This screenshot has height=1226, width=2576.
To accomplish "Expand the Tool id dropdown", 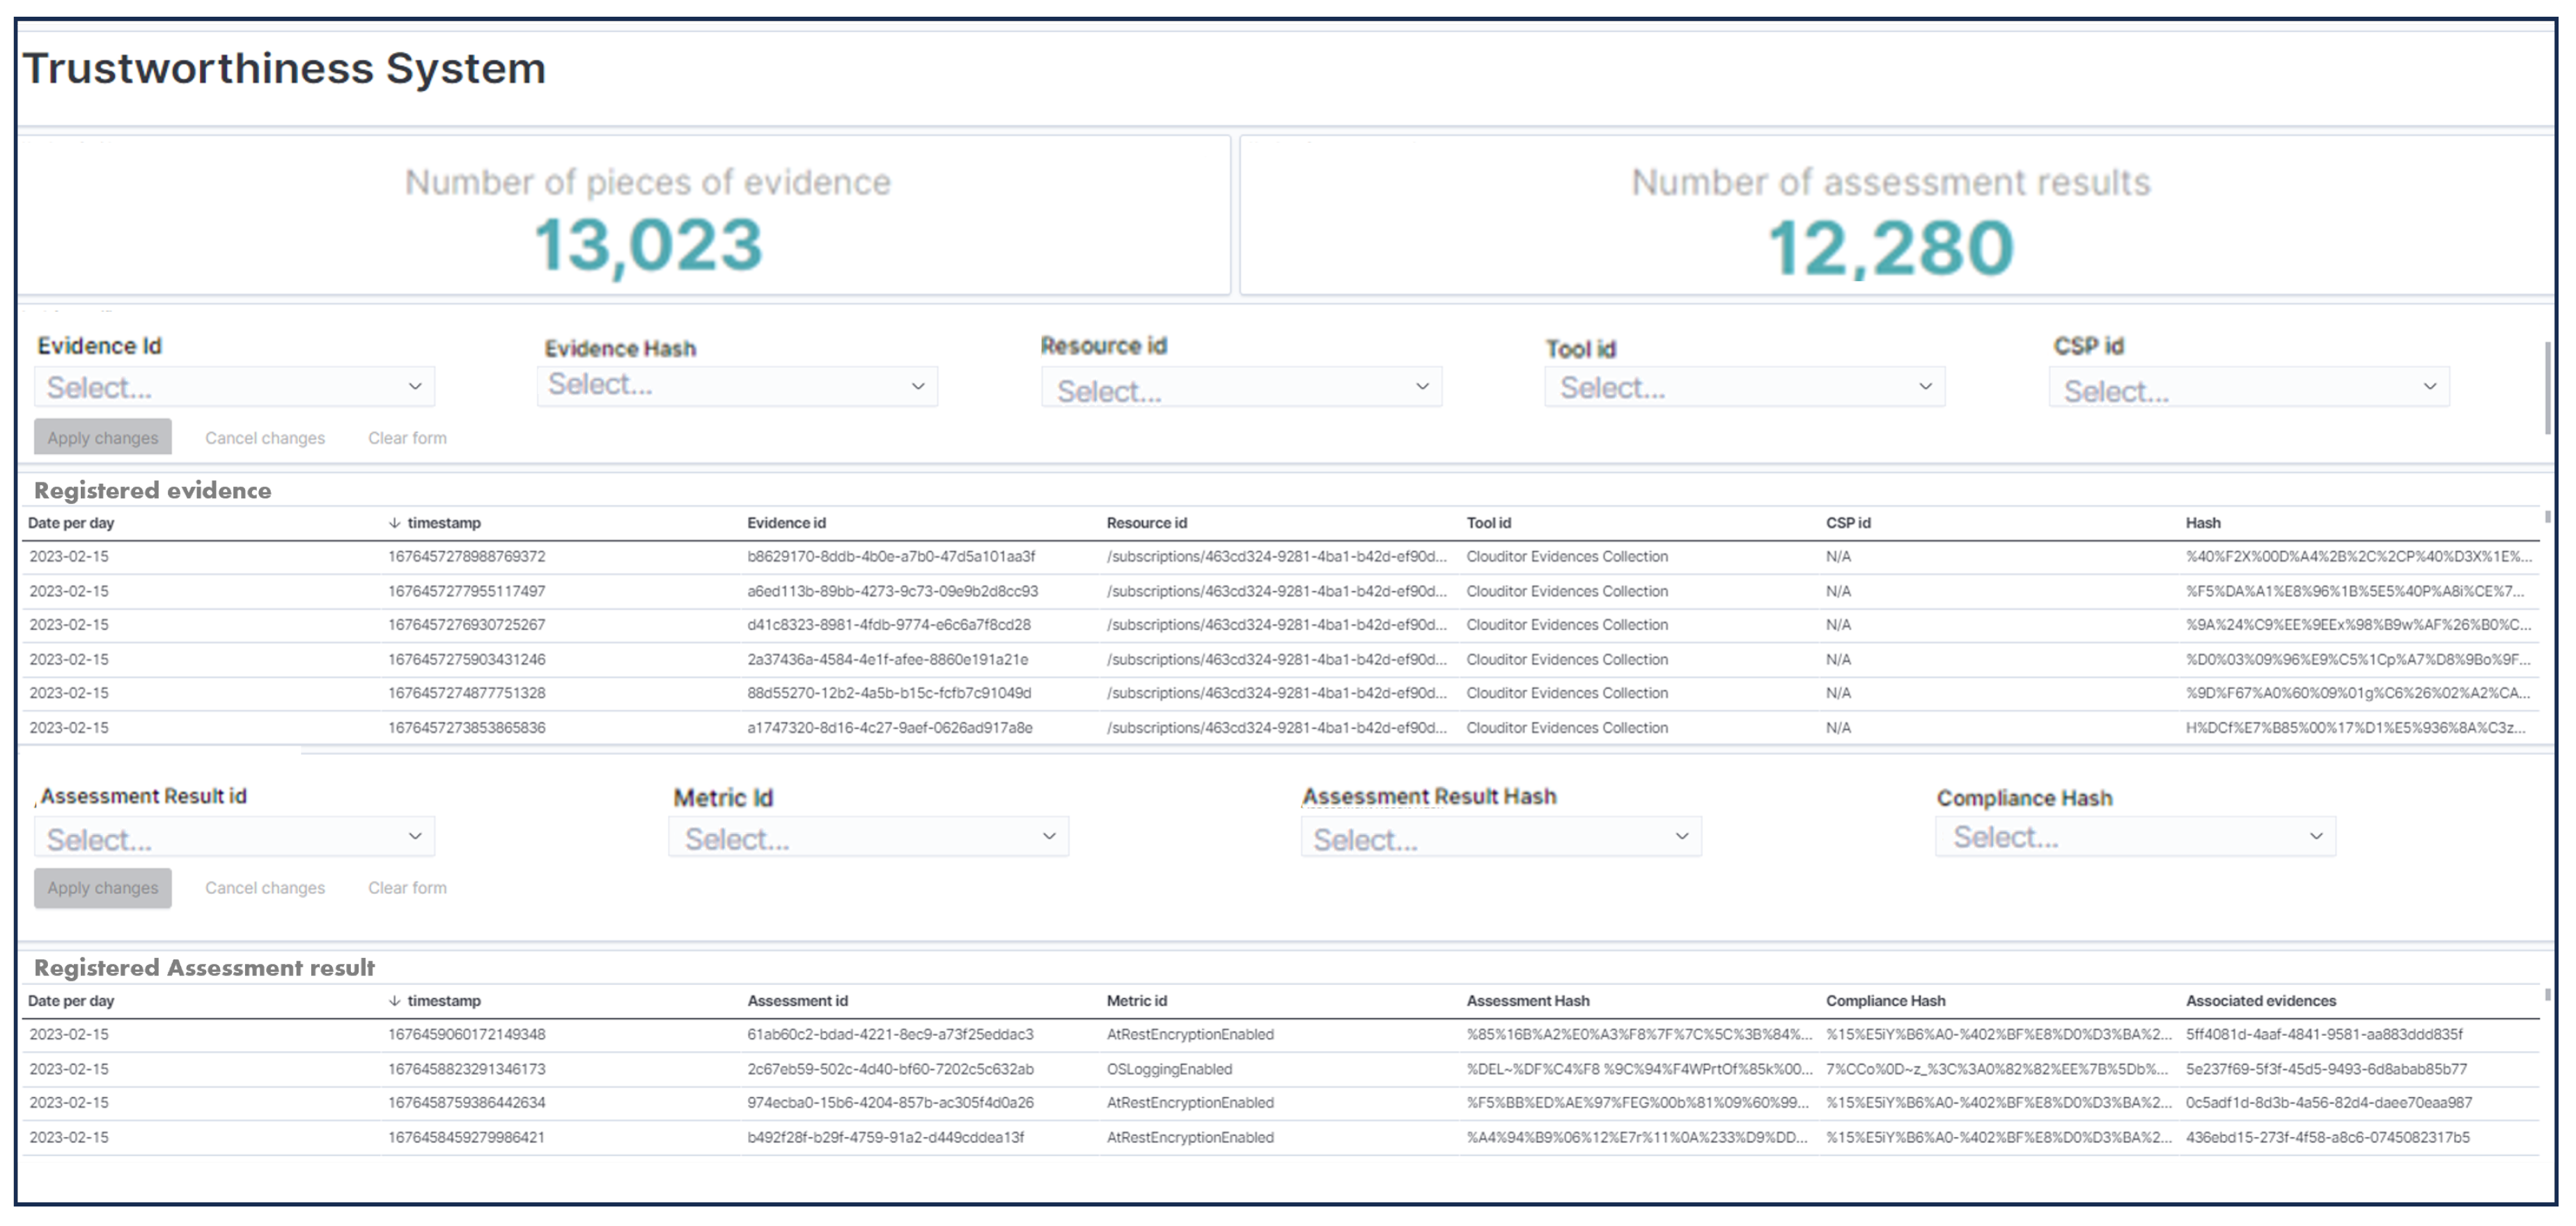I will click(x=1744, y=387).
